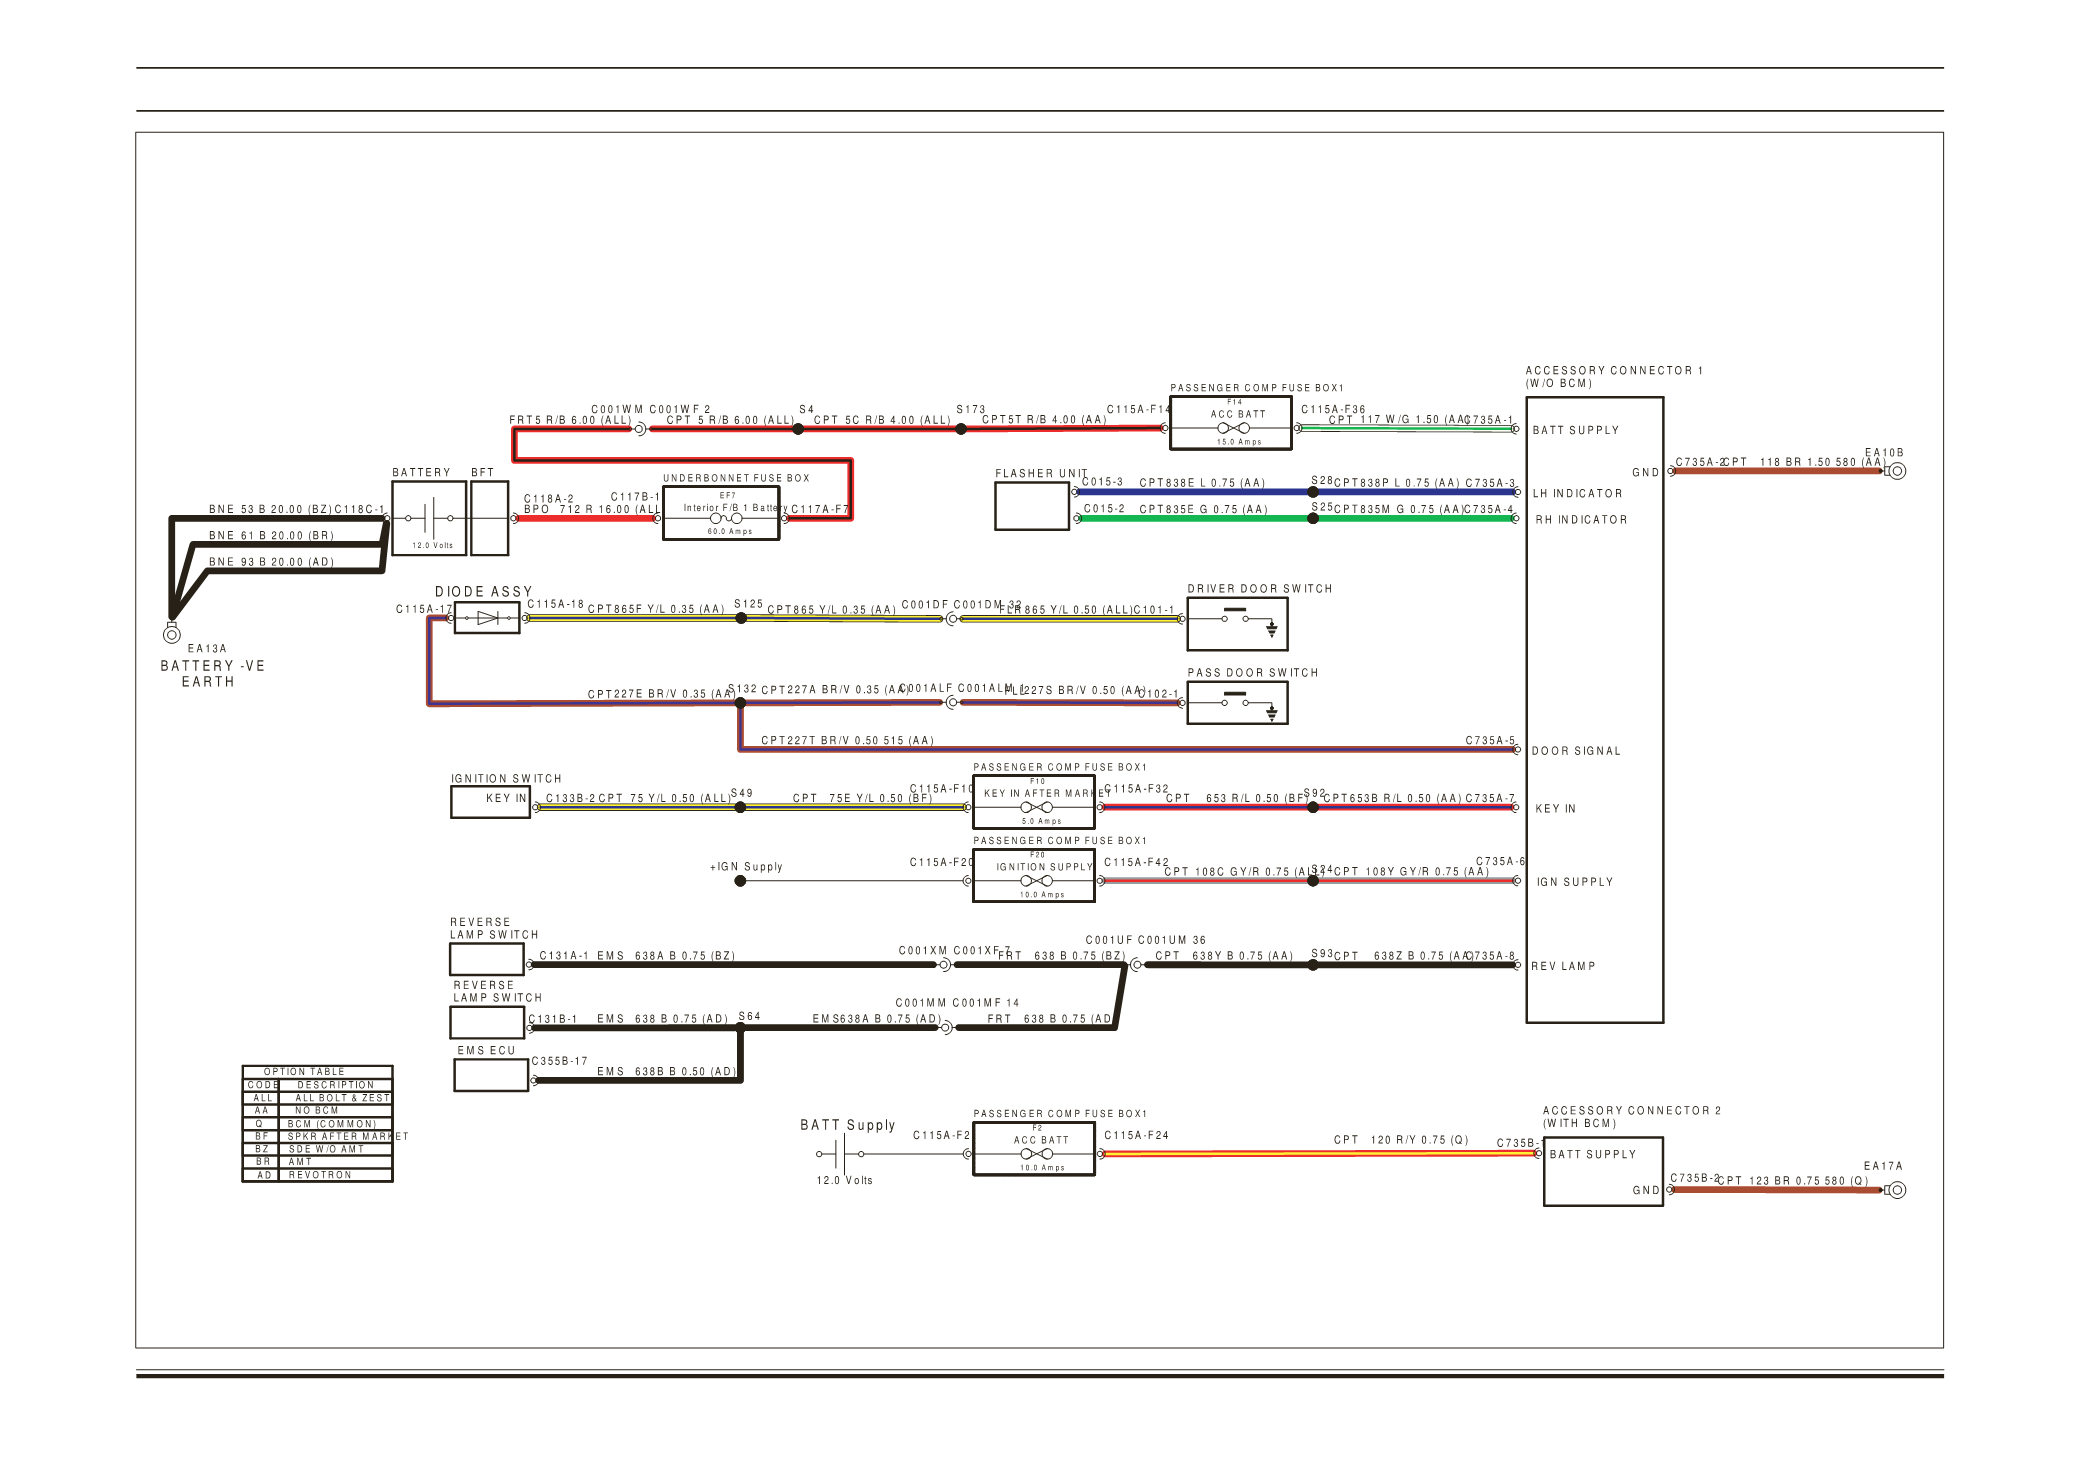
Task: Click the S4 splice junction dot
Action: tap(798, 429)
